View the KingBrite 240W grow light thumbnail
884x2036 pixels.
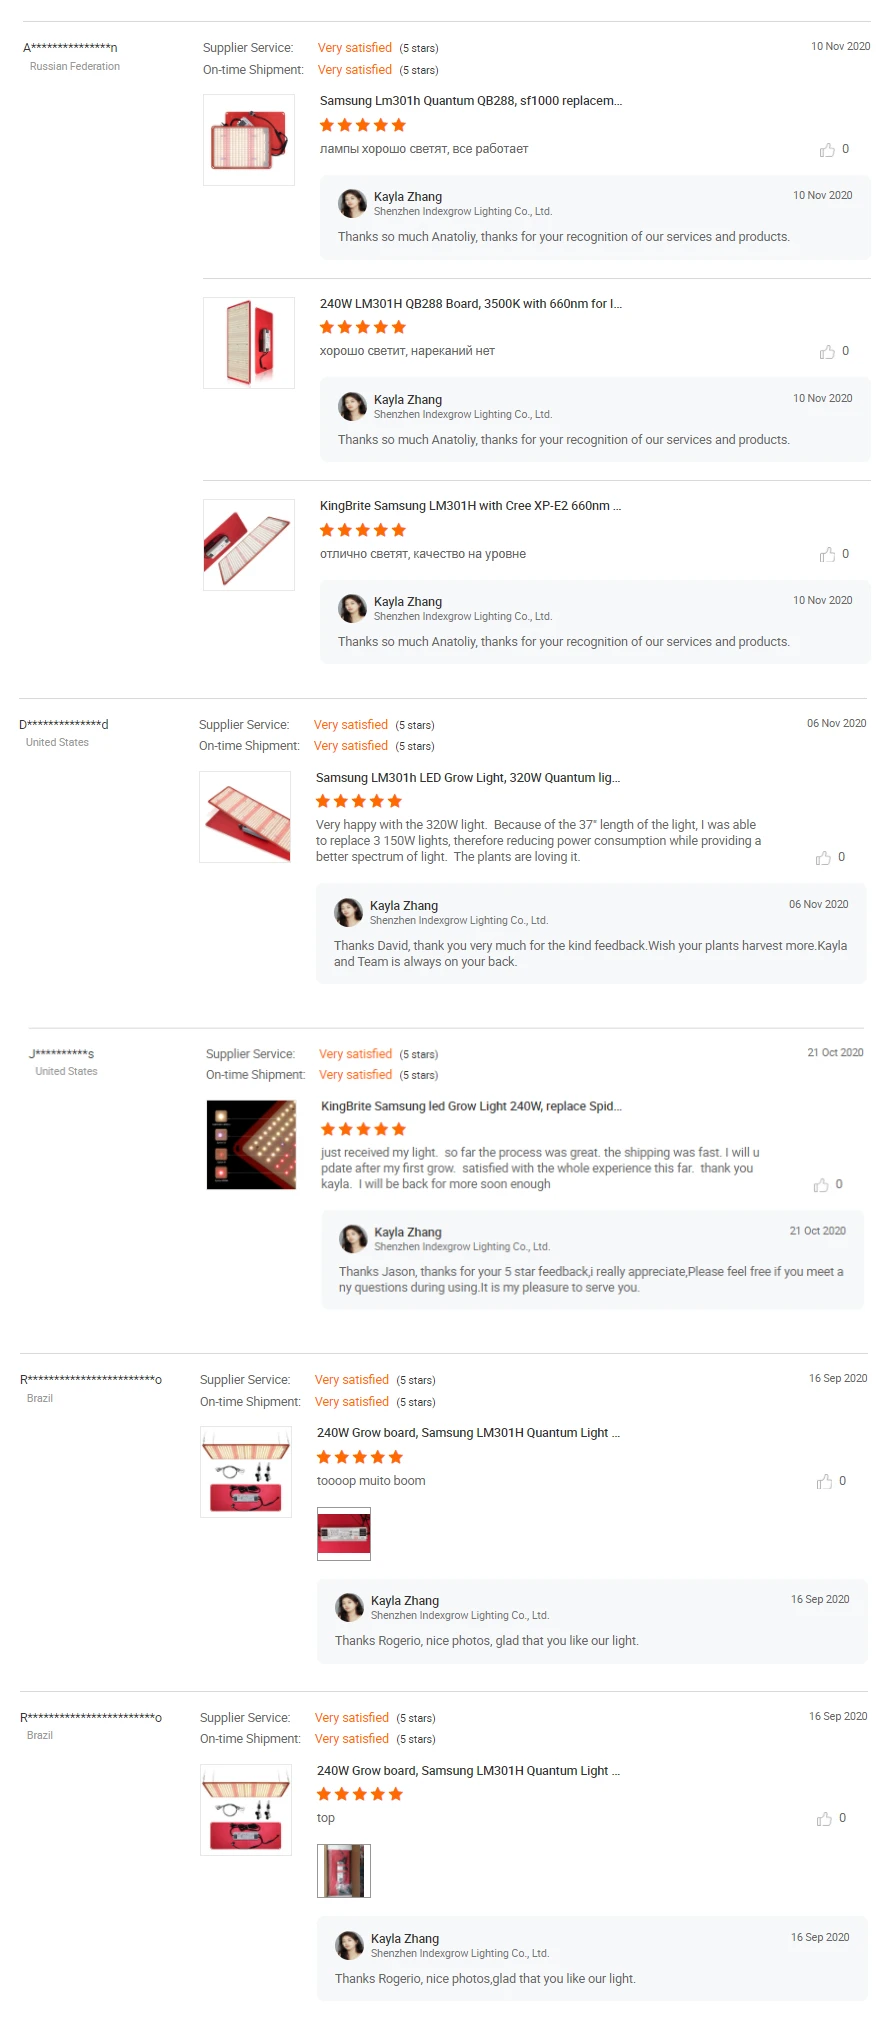coord(251,1145)
